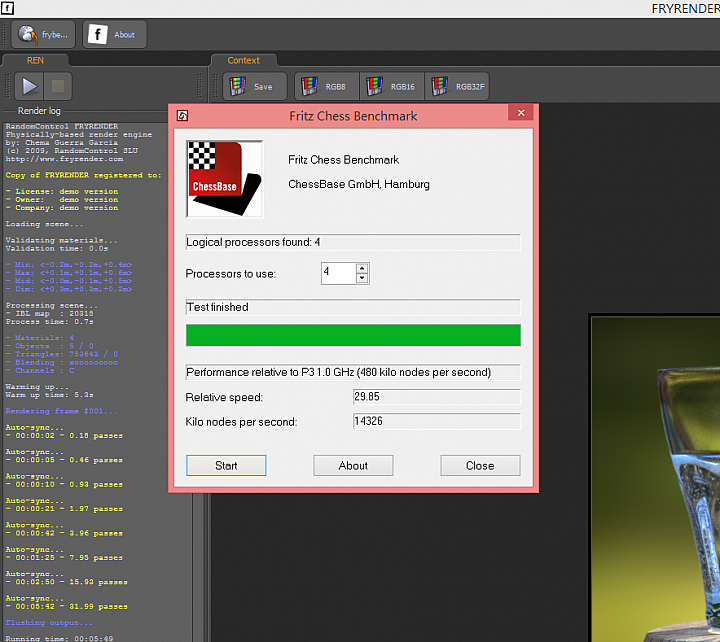Click the Relative speed value field 29.85
This screenshot has width=720, height=642.
(x=437, y=396)
